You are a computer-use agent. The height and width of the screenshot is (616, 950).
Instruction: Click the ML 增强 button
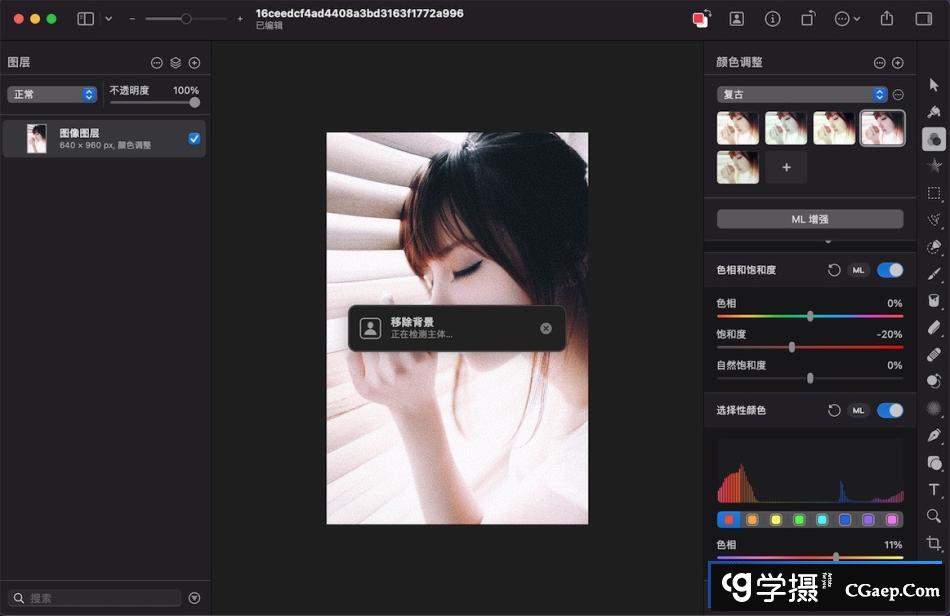click(809, 219)
